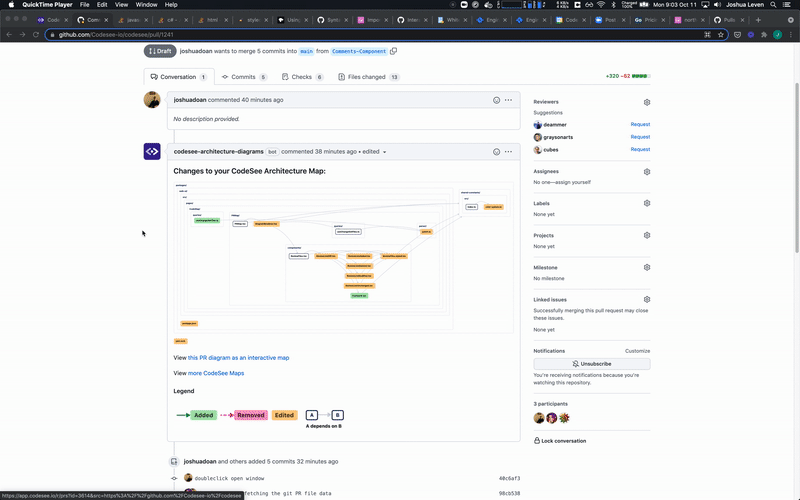Click the 'codesee-architecture-diagrams' commenter name
The image size is (800, 500).
click(x=218, y=152)
